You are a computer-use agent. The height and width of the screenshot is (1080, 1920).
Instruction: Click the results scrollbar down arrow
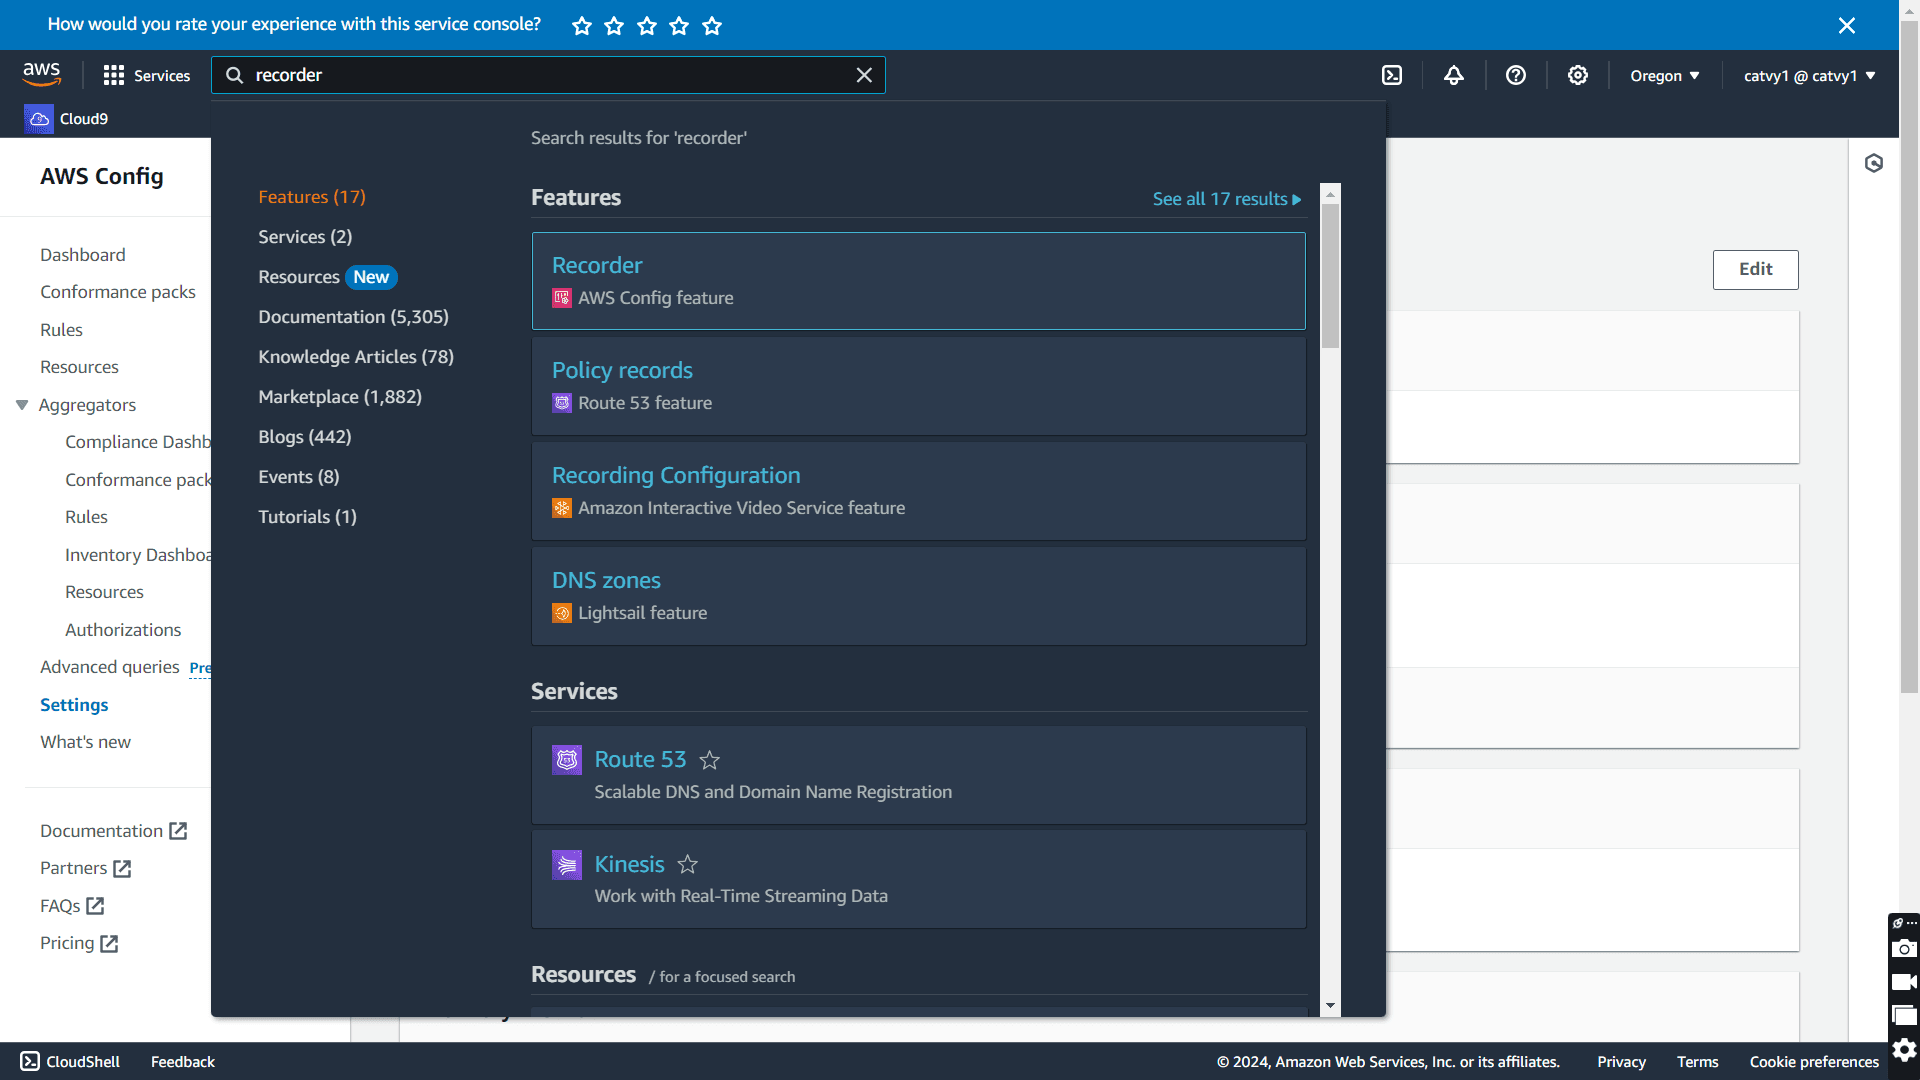tap(1330, 1005)
